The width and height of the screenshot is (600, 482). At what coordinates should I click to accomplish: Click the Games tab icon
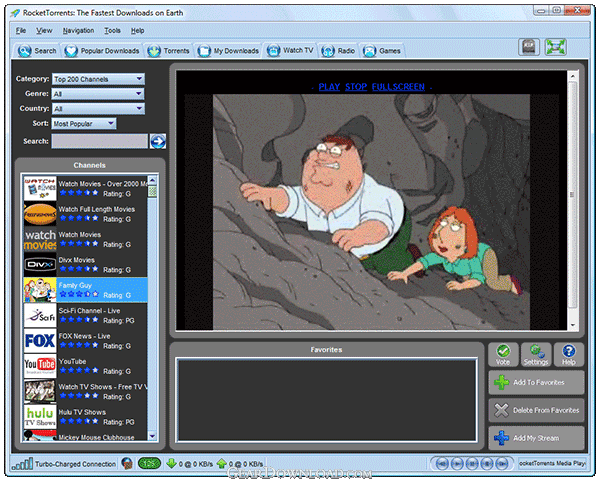[370, 51]
